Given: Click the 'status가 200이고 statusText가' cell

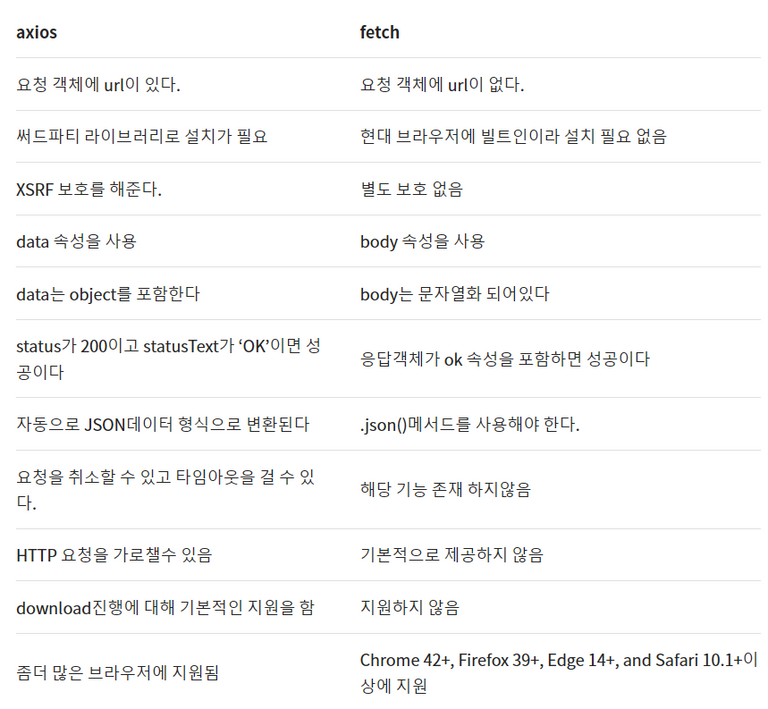Looking at the screenshot, I should 168,359.
